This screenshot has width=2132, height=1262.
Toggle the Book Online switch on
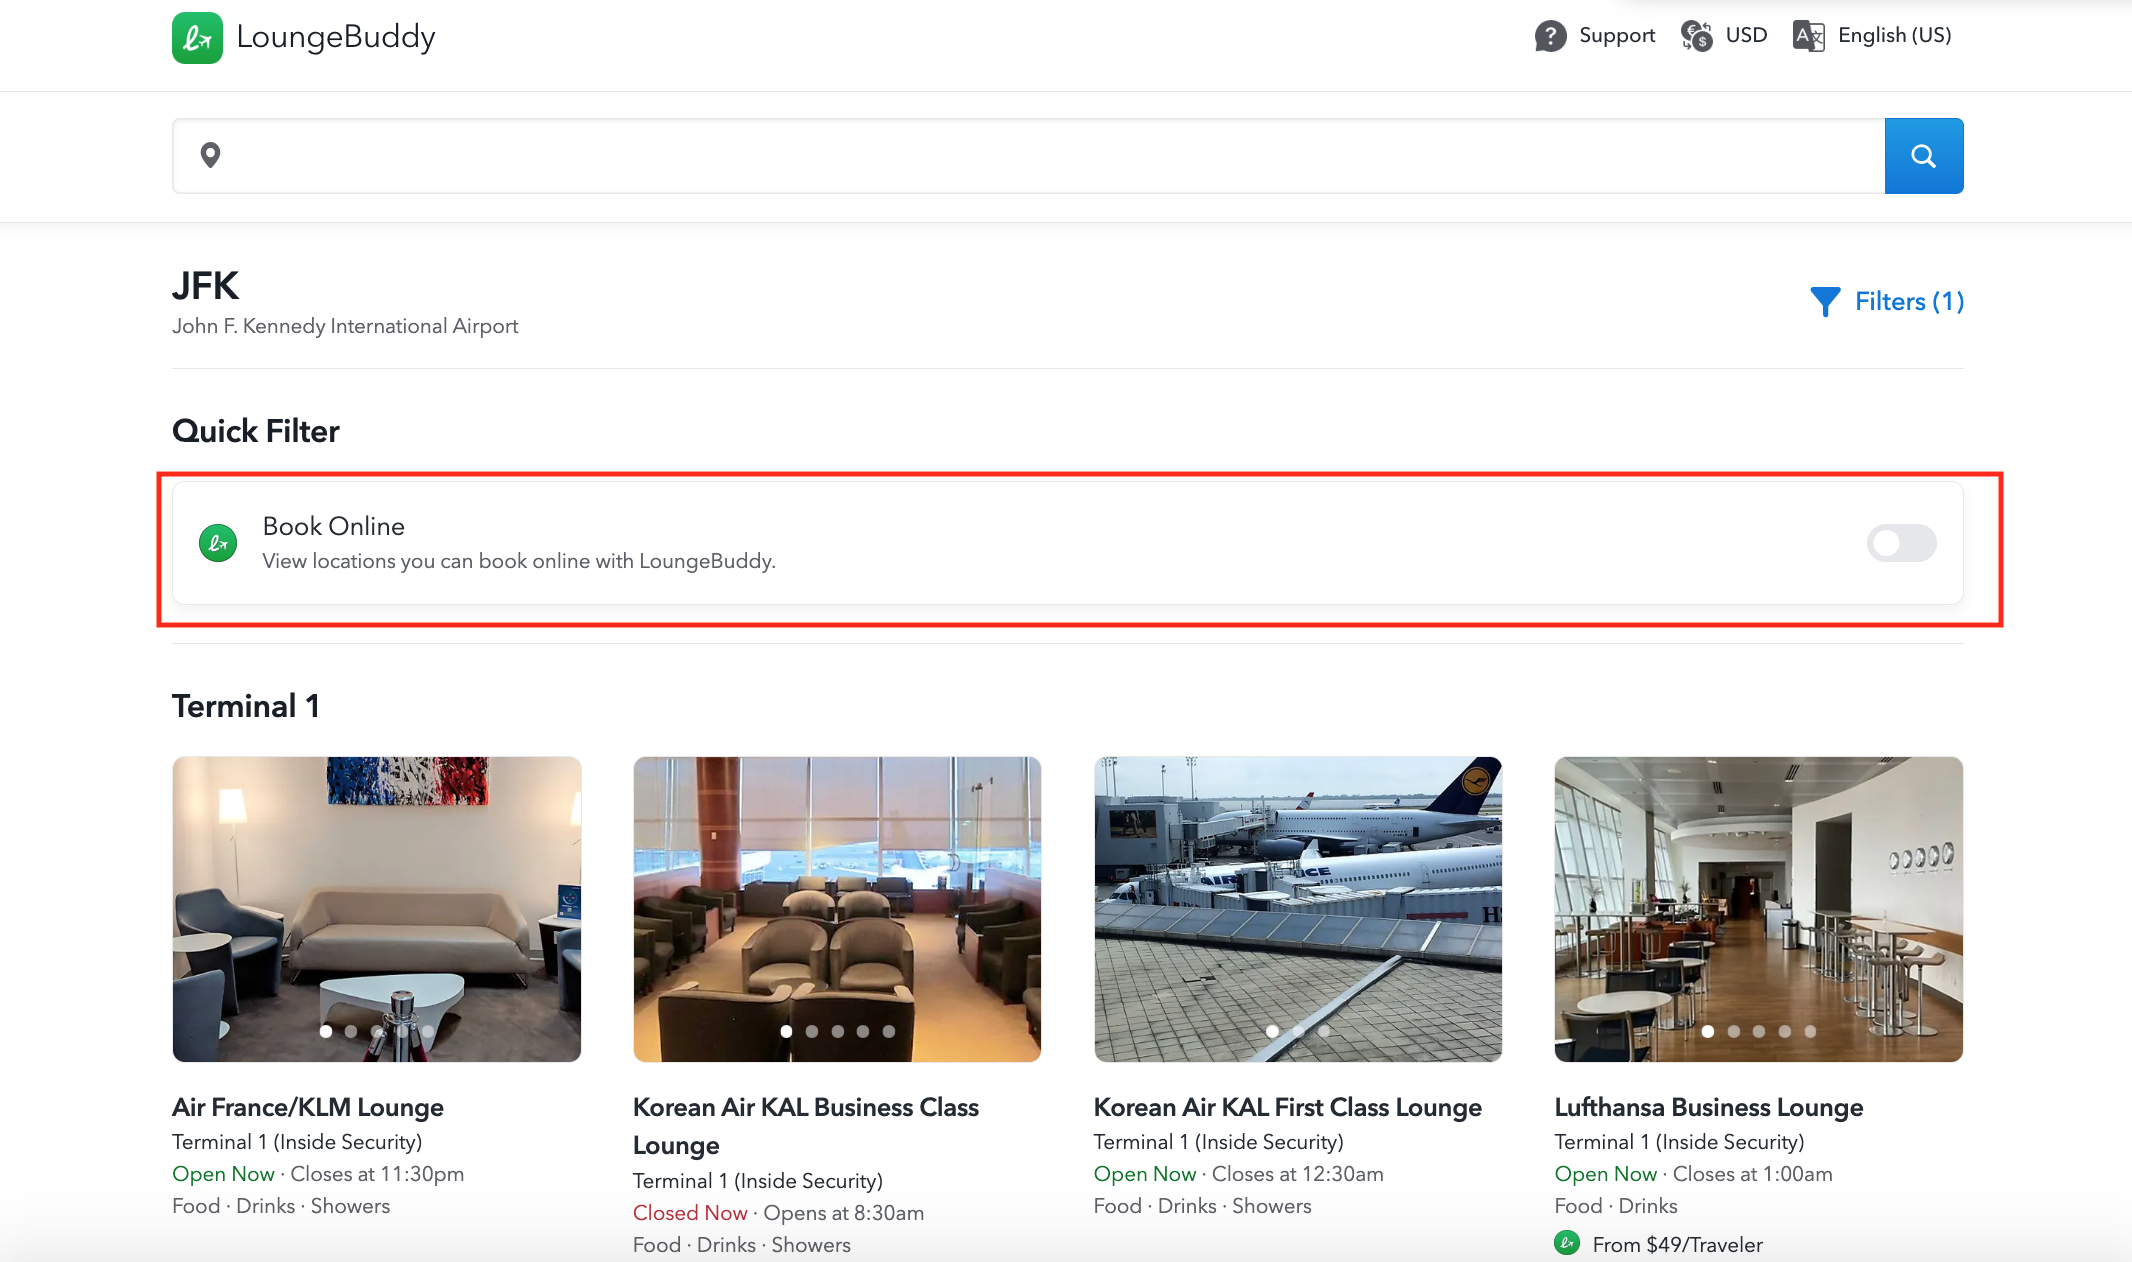coord(1901,543)
